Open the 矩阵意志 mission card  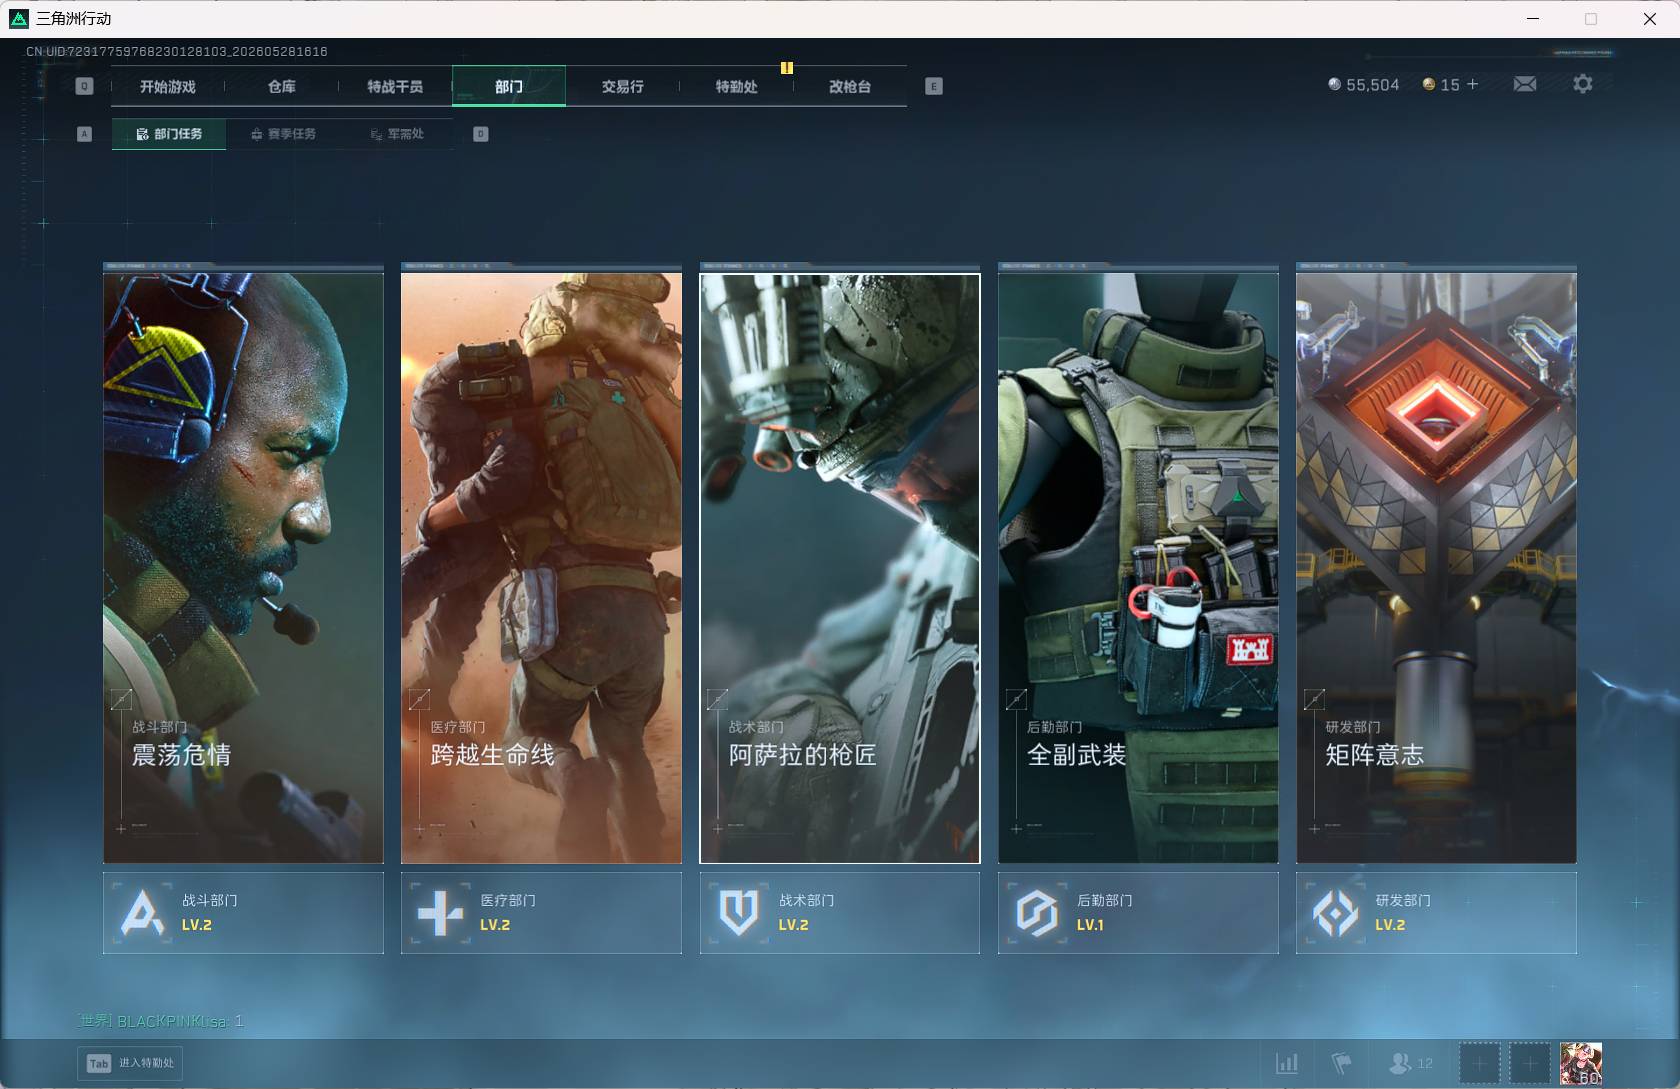1436,568
